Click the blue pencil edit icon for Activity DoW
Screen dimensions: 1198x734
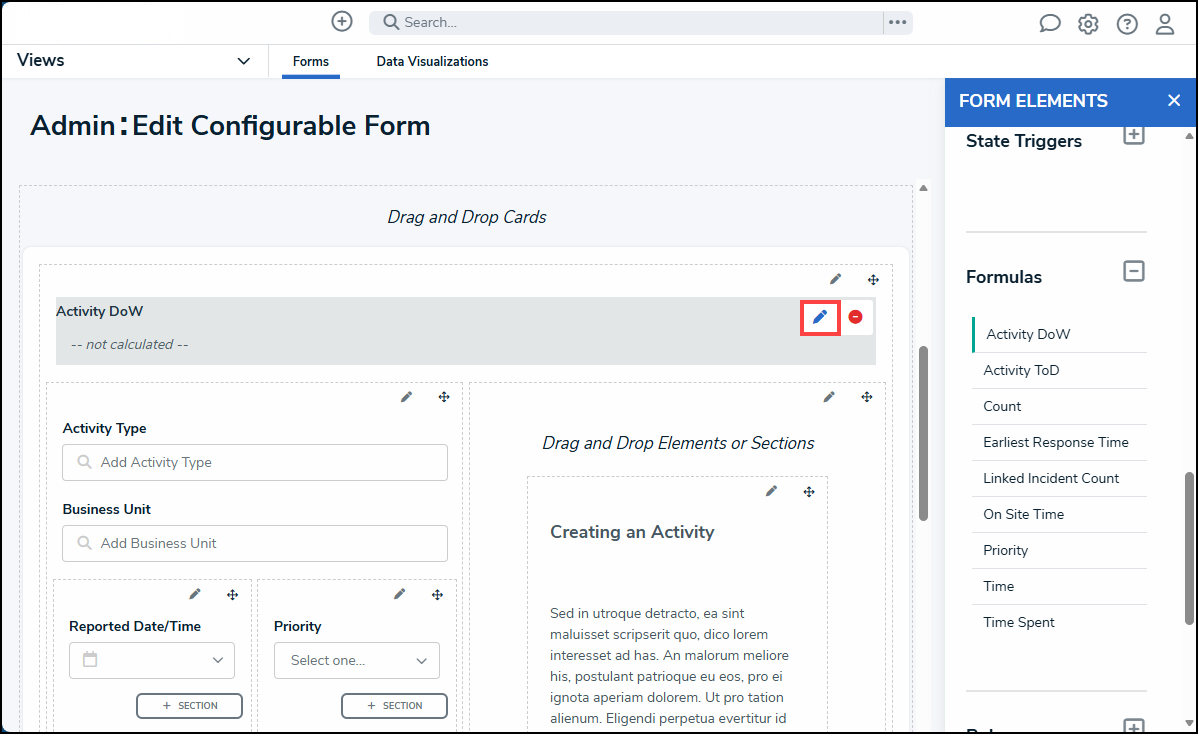[x=820, y=317]
